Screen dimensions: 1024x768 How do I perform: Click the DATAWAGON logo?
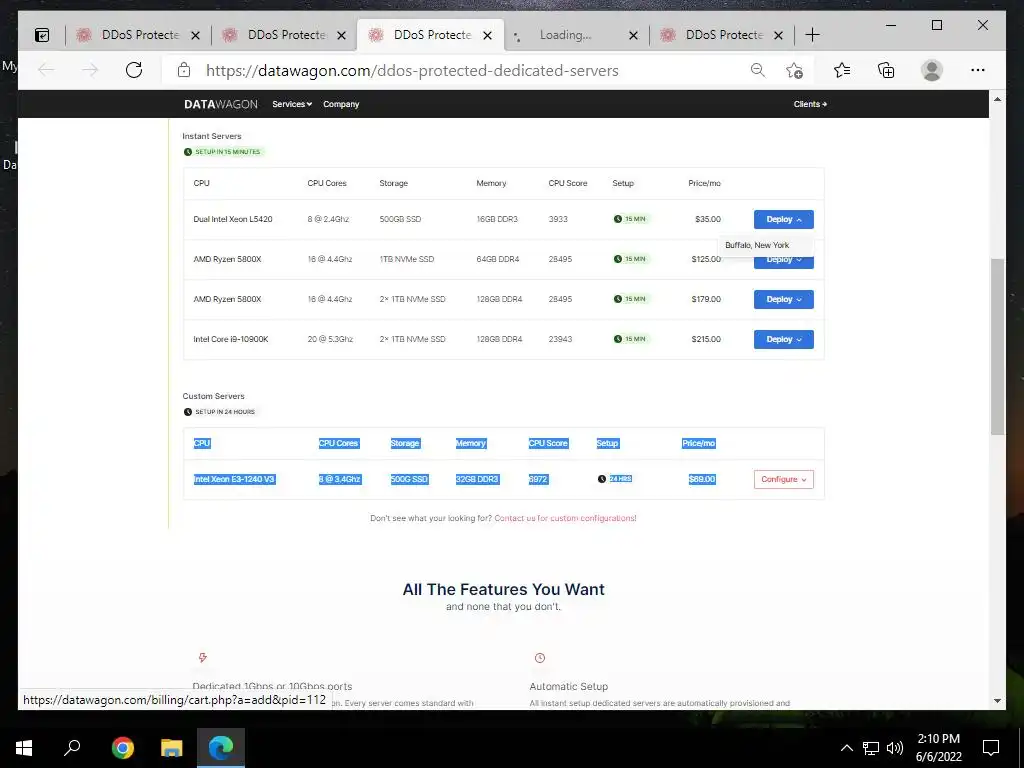pyautogui.click(x=221, y=104)
